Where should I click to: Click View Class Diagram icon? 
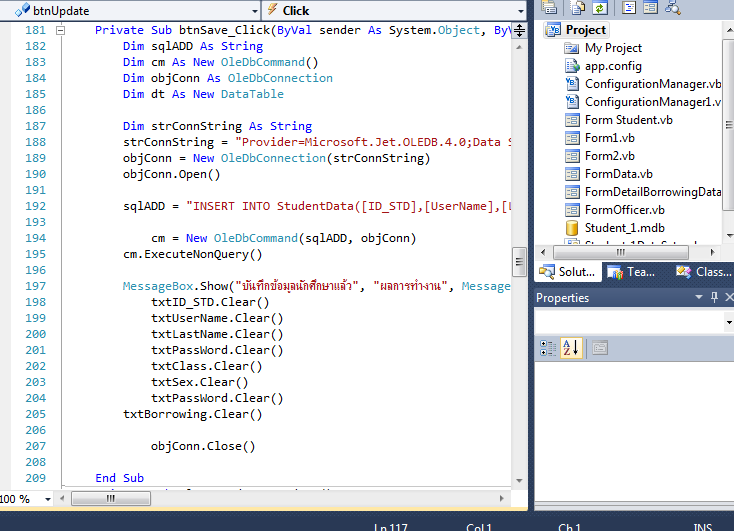[673, 7]
